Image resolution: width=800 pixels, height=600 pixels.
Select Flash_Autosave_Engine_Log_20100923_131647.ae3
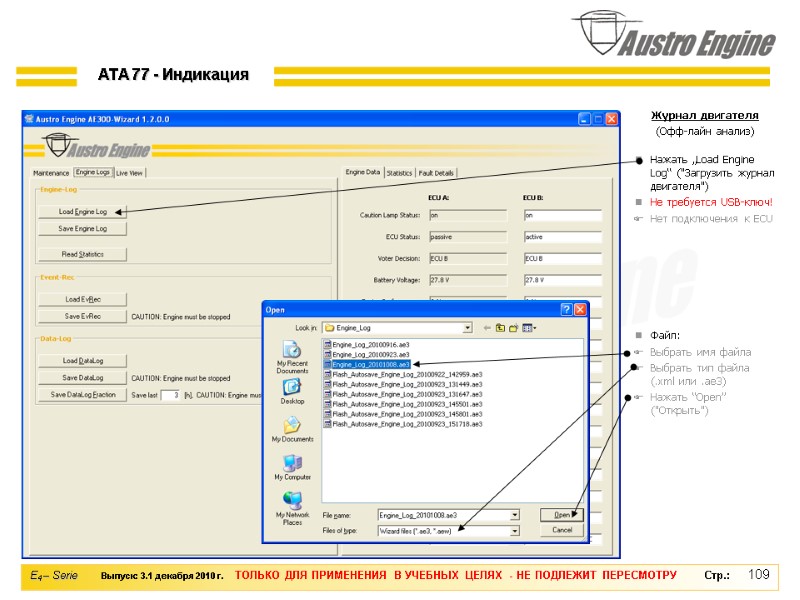(404, 394)
